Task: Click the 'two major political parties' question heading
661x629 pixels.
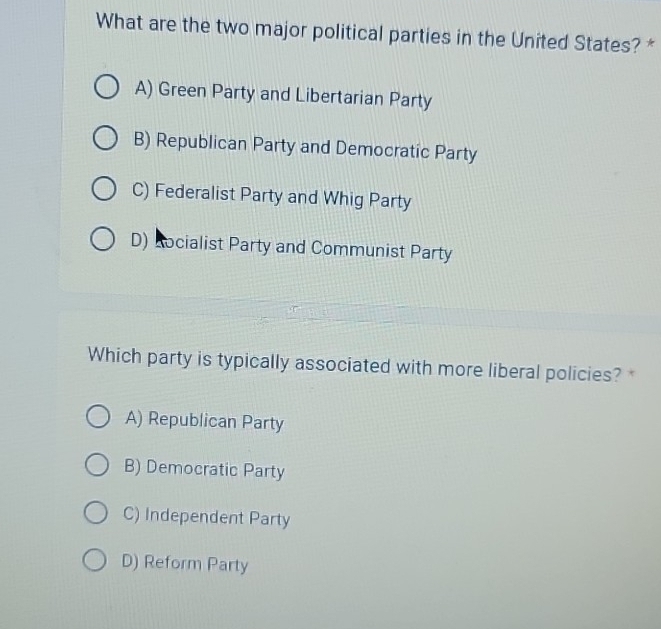Action: pyautogui.click(x=368, y=34)
